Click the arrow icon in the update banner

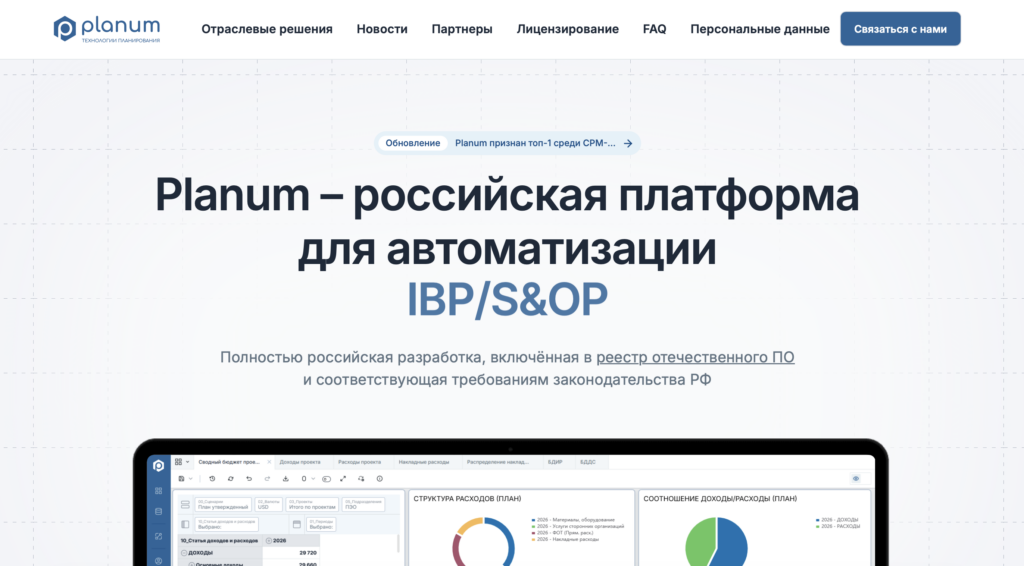(628, 144)
